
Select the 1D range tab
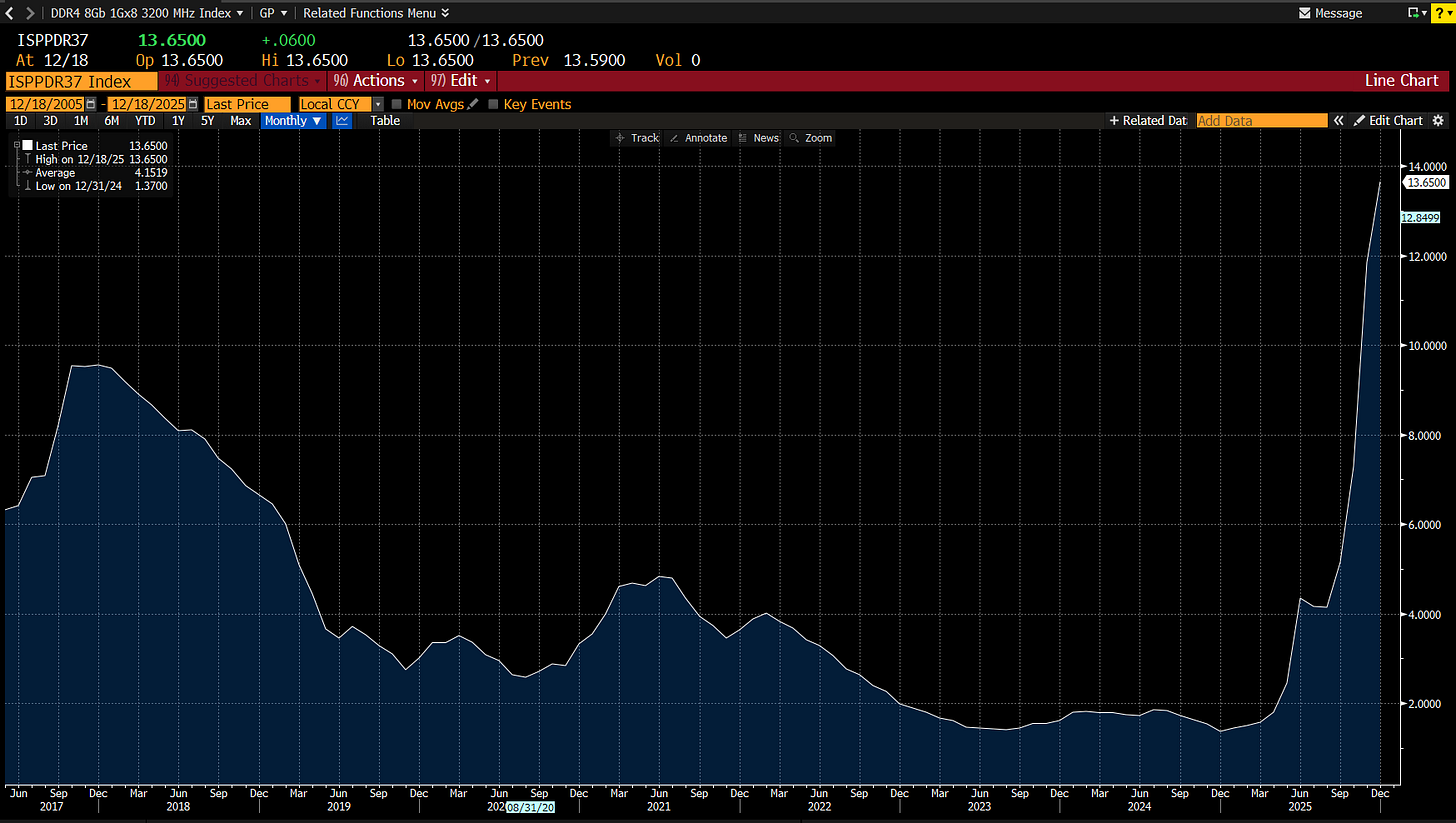click(20, 120)
